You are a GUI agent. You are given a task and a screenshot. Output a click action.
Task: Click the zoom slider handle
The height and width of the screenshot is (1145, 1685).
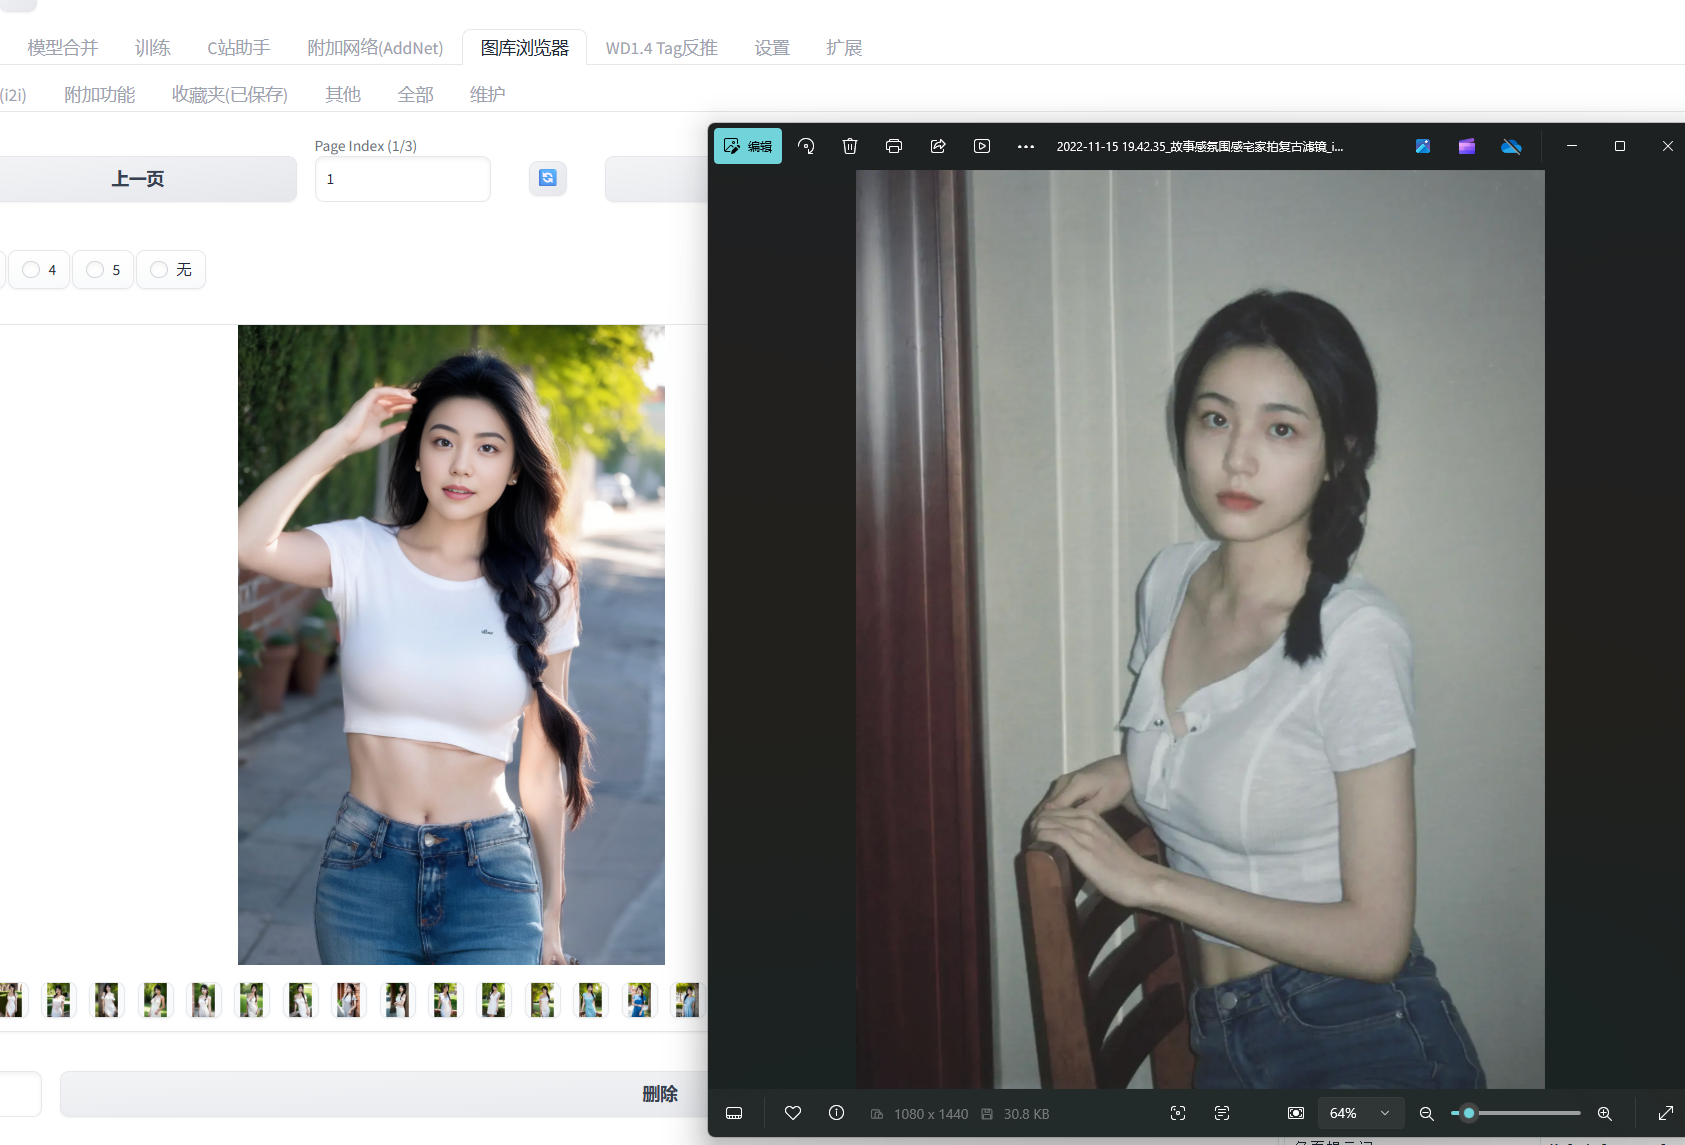pos(1469,1113)
